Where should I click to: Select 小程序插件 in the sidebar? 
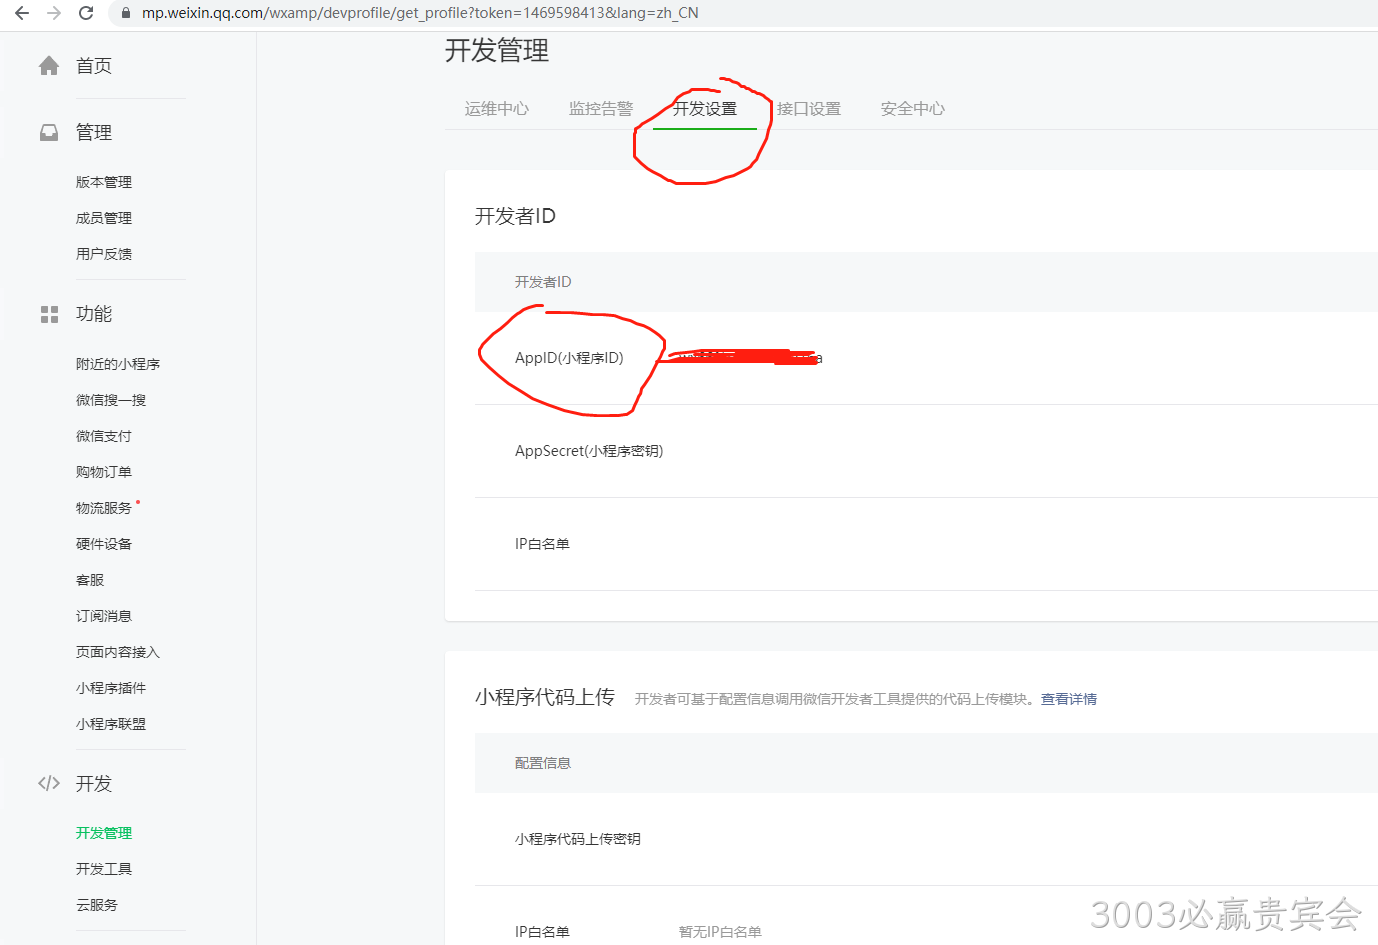111,688
